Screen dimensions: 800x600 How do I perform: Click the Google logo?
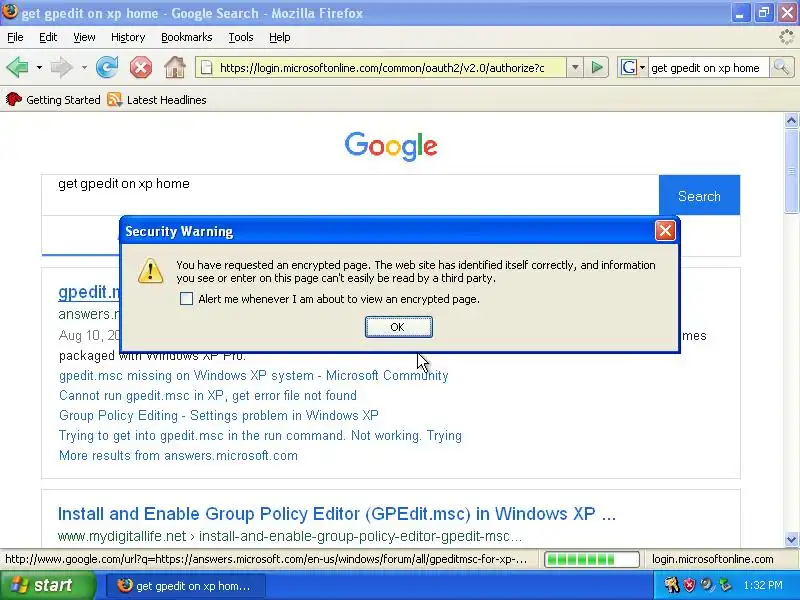pos(391,146)
